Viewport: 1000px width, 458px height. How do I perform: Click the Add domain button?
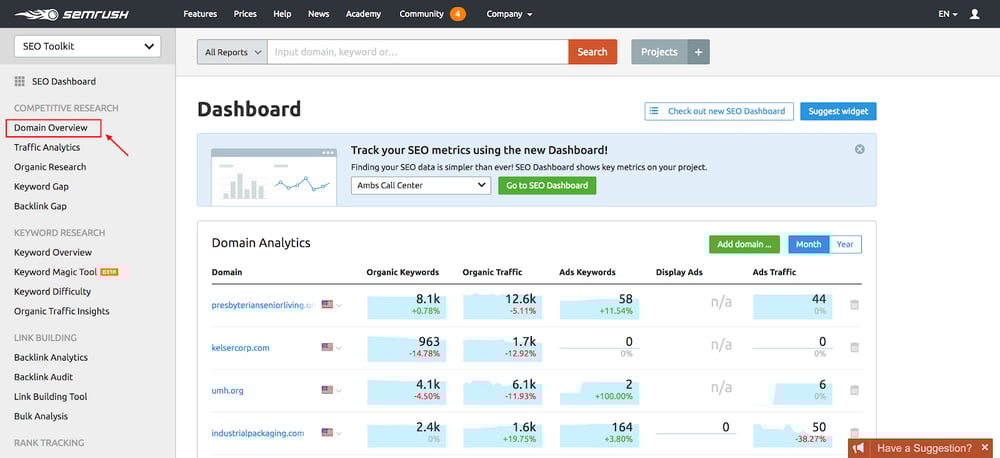coord(745,244)
